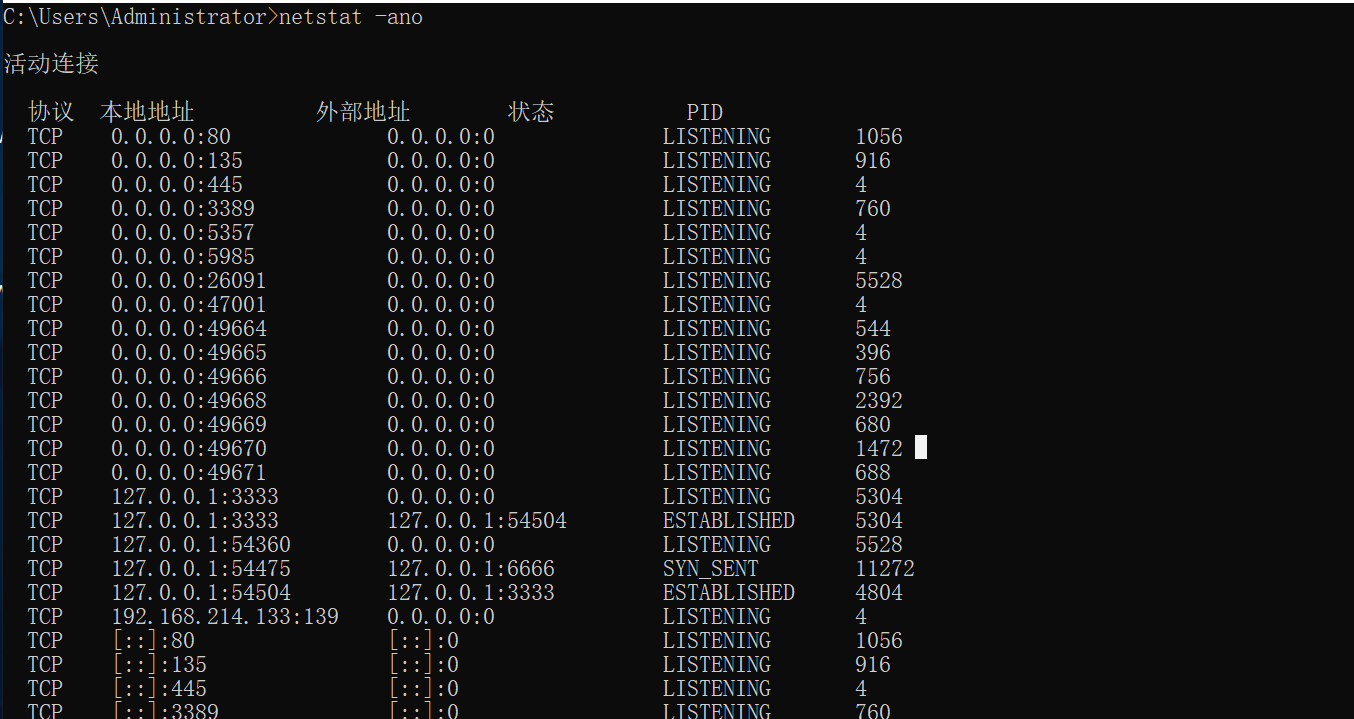
Task: Click the 状态 column header
Action: point(531,112)
